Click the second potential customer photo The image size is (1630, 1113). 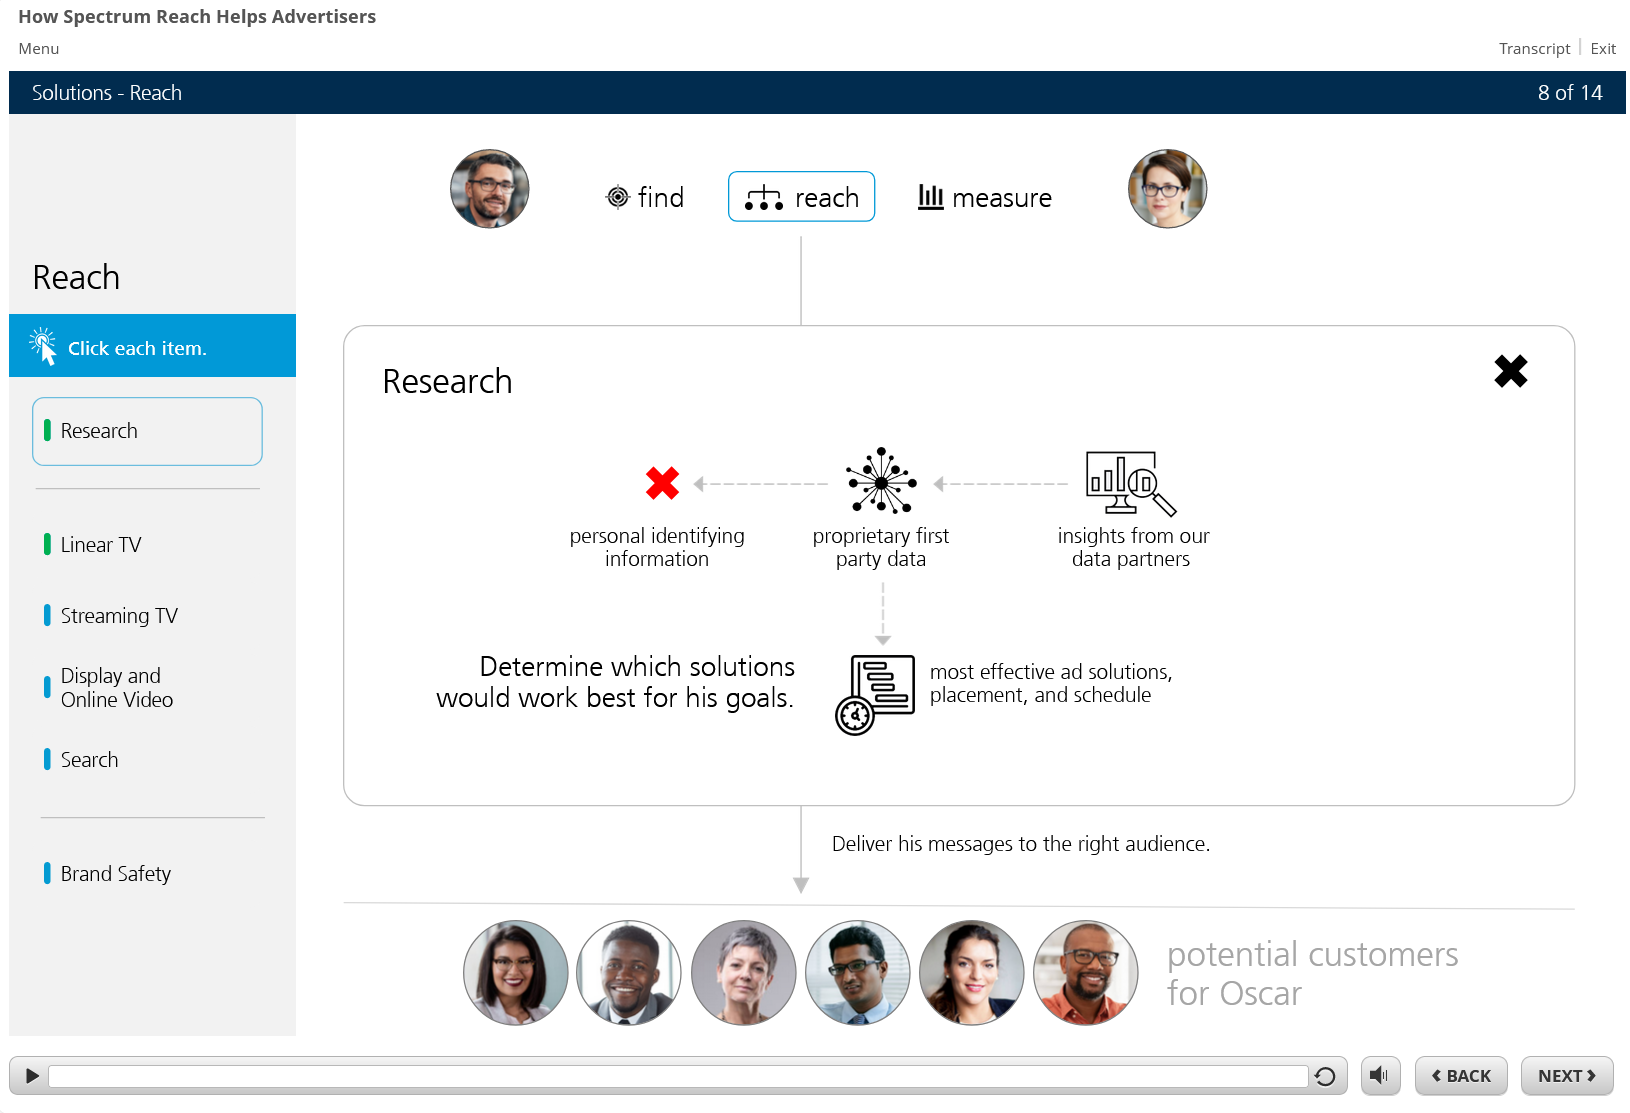tap(629, 973)
